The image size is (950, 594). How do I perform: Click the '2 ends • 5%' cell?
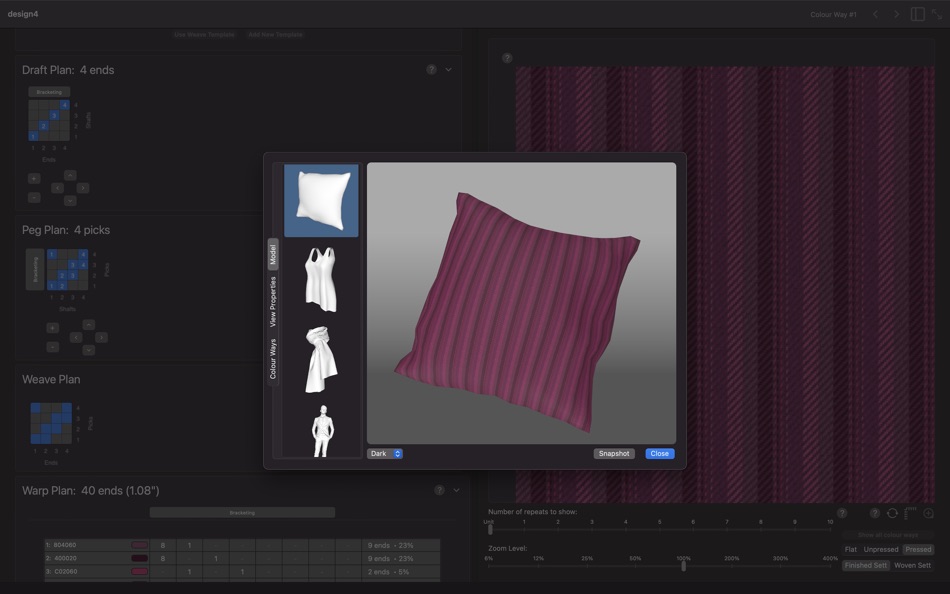(400, 572)
